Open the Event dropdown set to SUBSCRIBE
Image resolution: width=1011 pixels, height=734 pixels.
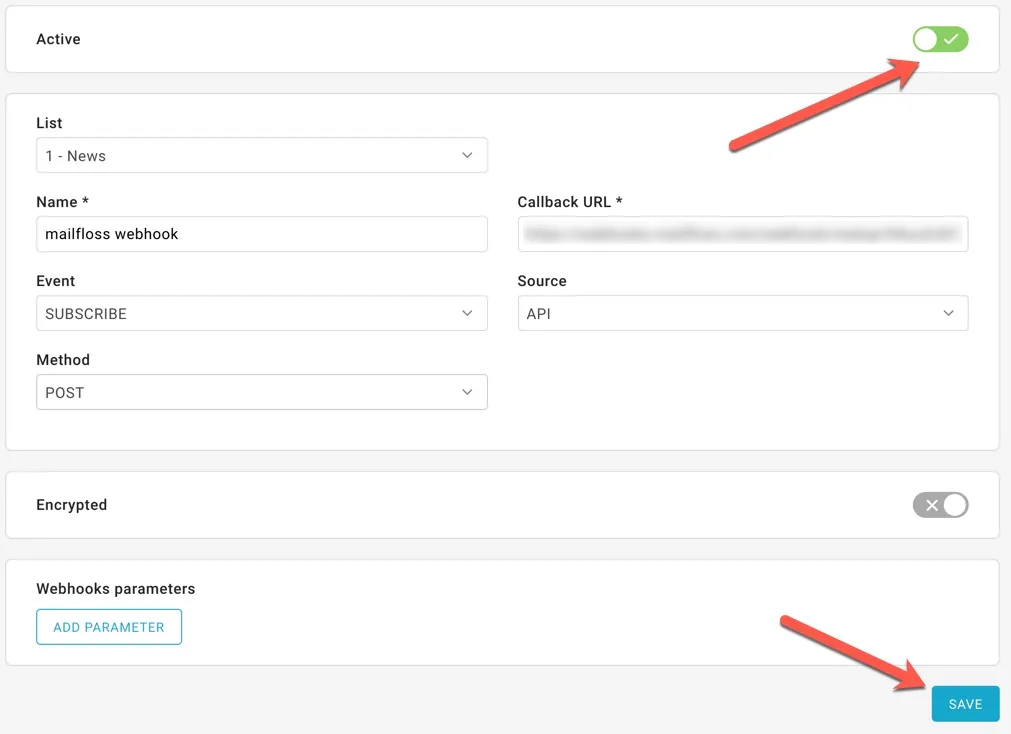click(x=262, y=313)
